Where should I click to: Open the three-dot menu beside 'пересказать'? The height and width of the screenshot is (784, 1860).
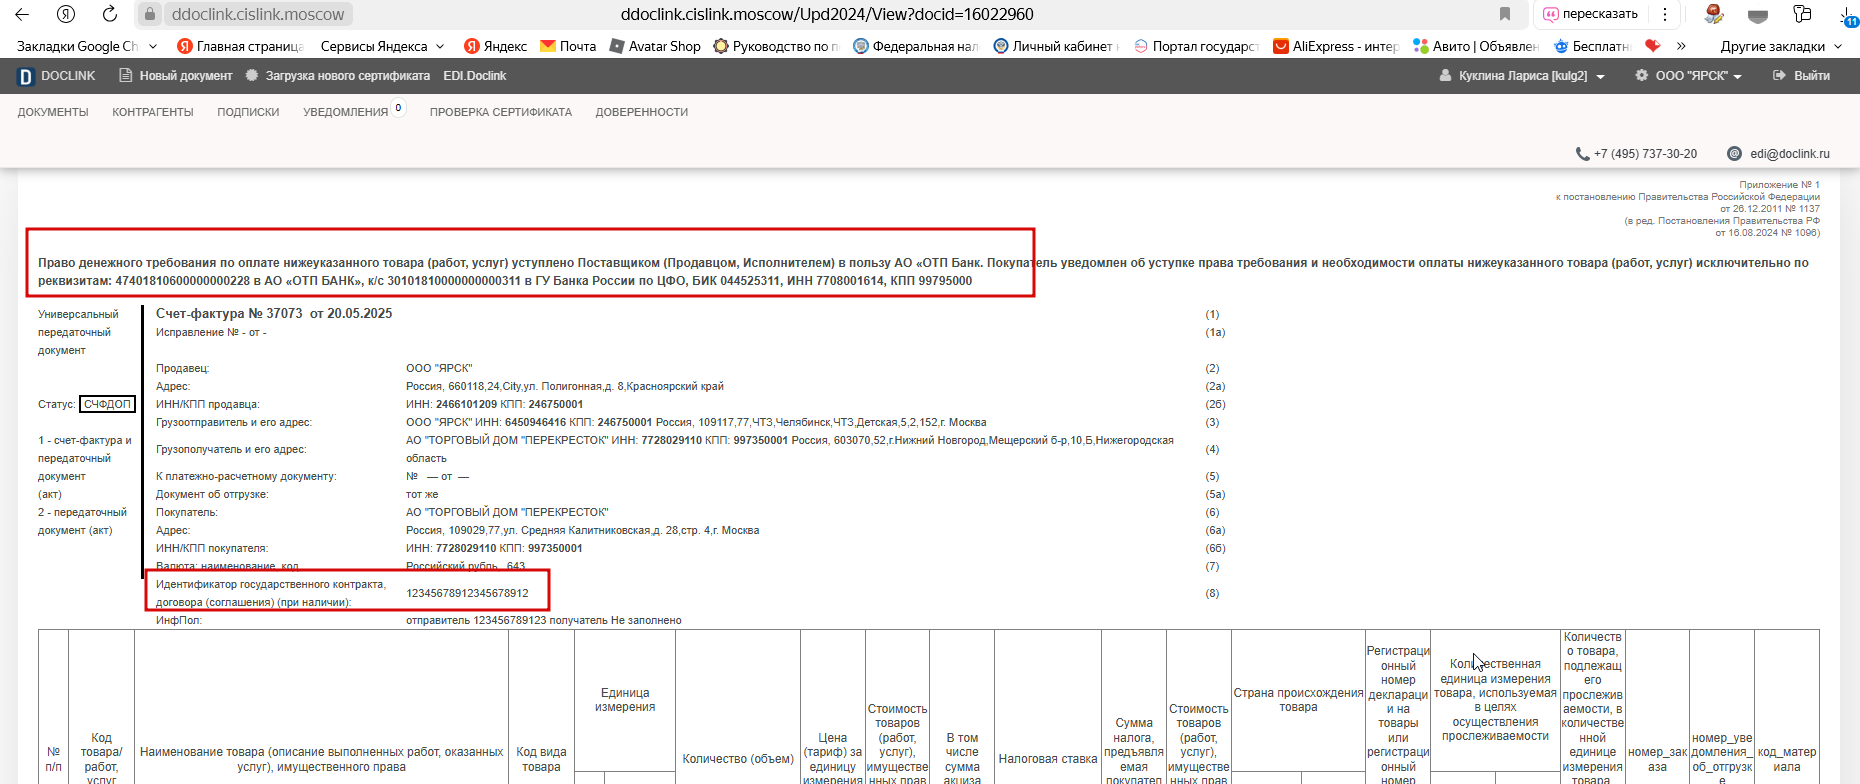pyautogui.click(x=1665, y=14)
